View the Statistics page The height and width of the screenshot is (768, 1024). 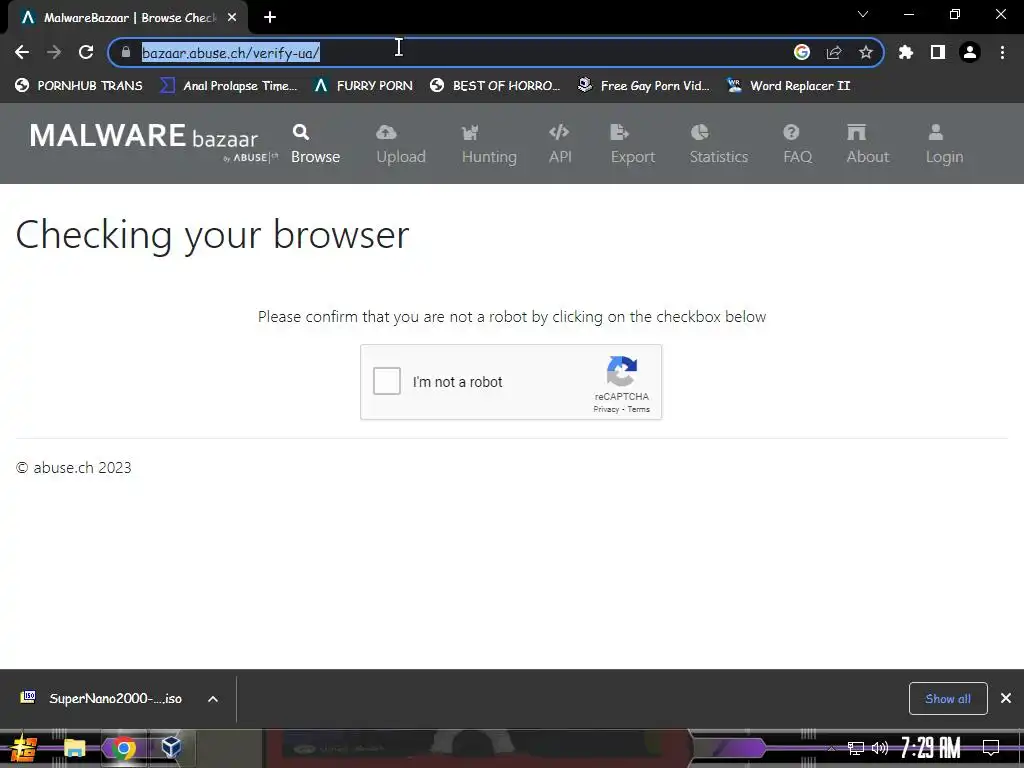(x=719, y=144)
